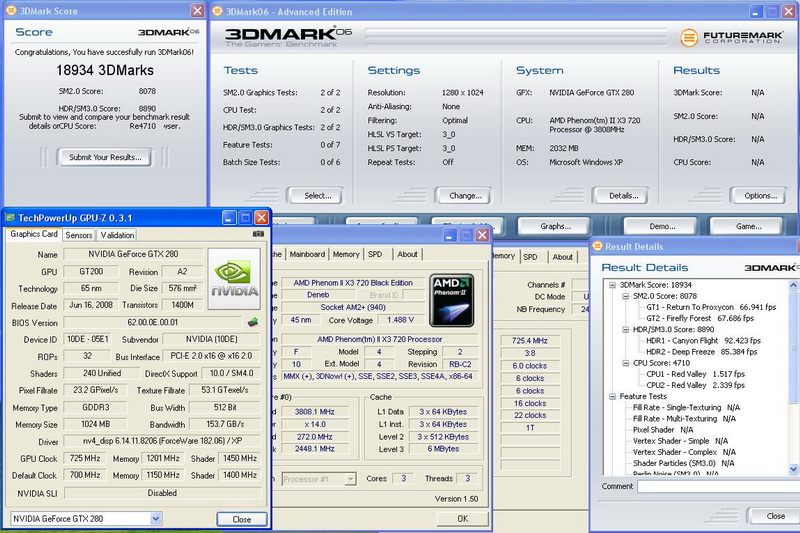Switch to the Sensors tab in GPU-Z
This screenshot has width=800, height=533.
pyautogui.click(x=79, y=235)
